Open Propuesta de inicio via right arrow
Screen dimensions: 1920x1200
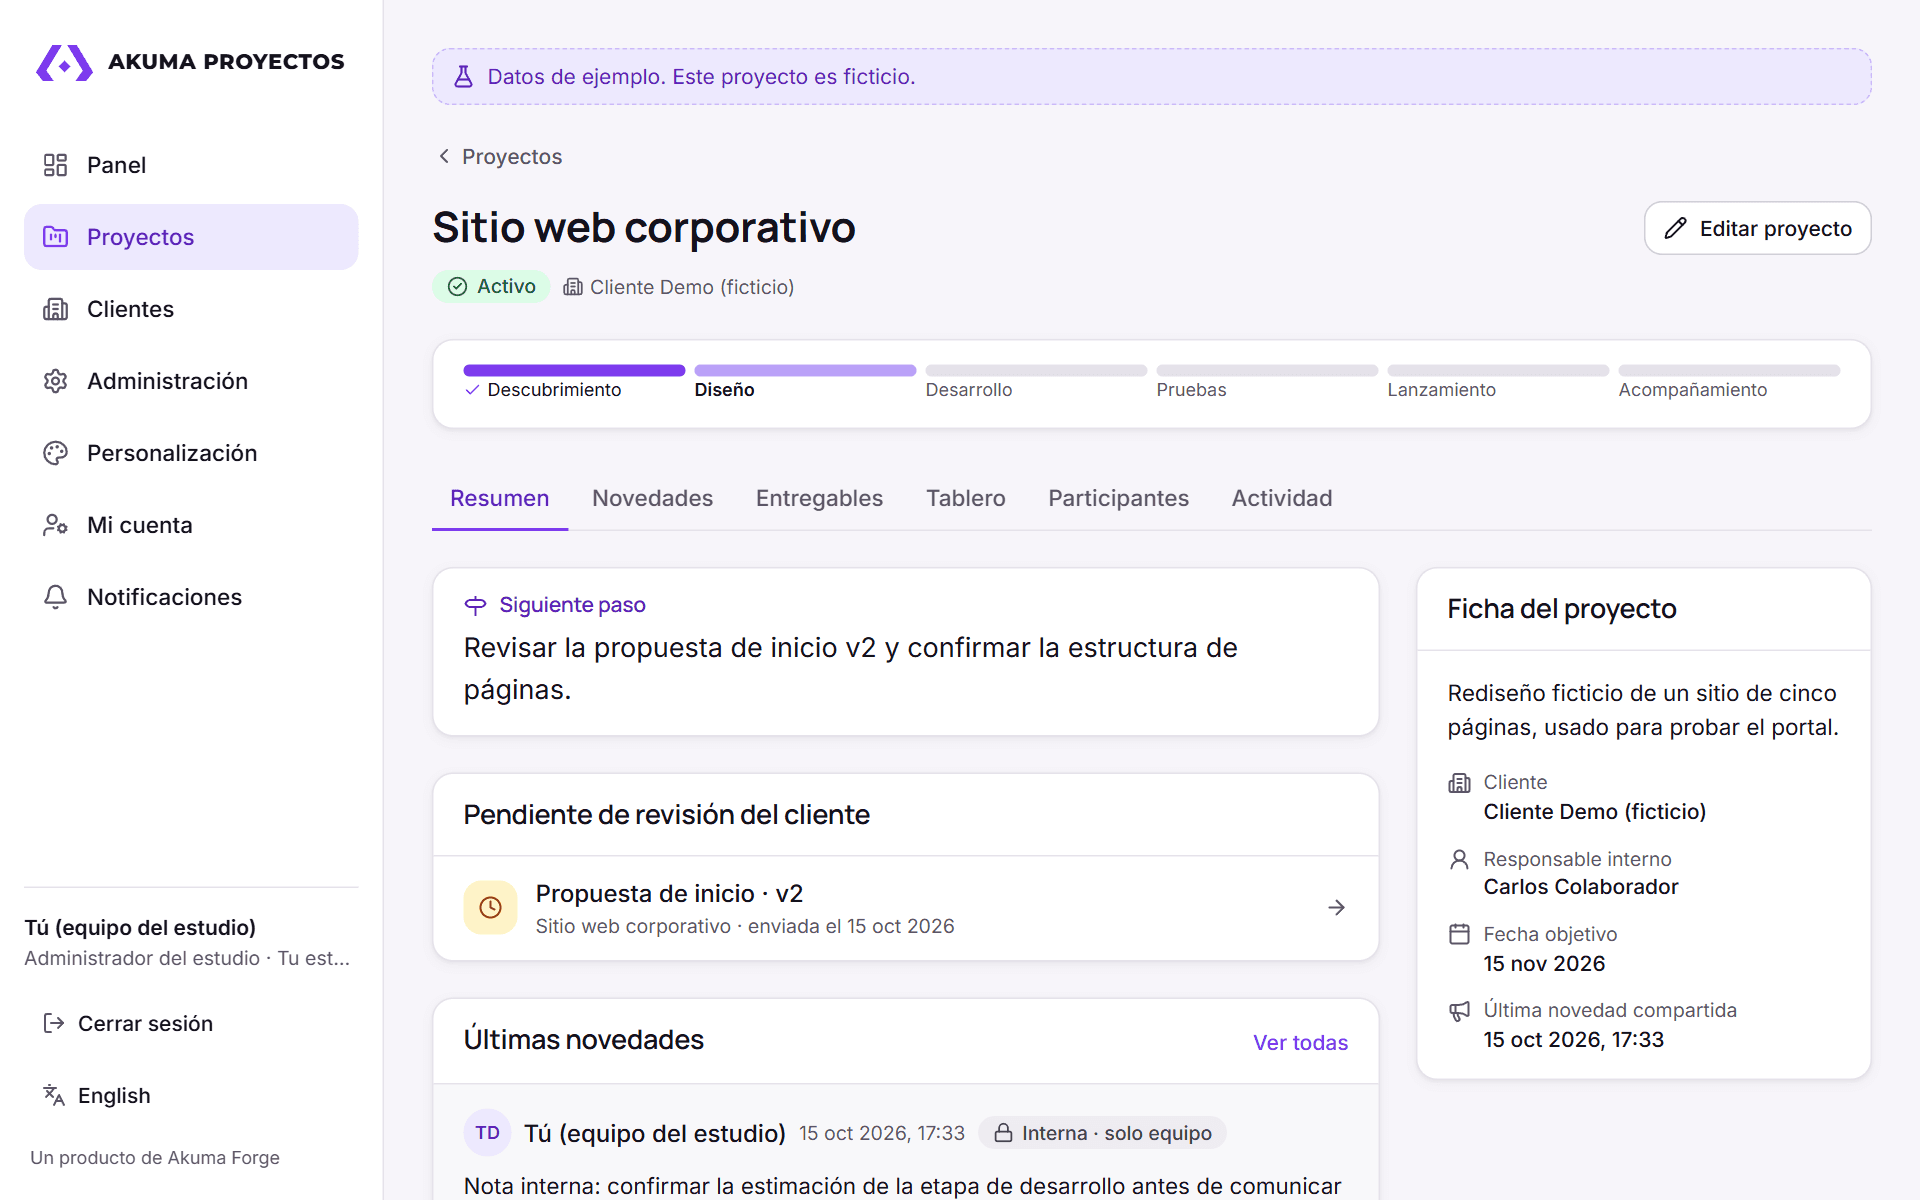tap(1336, 907)
